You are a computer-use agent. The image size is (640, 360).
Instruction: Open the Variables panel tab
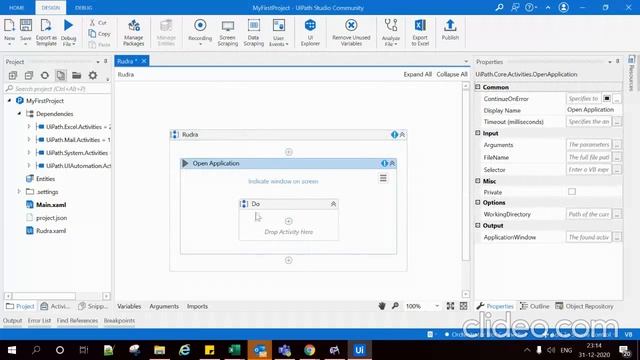(129, 306)
